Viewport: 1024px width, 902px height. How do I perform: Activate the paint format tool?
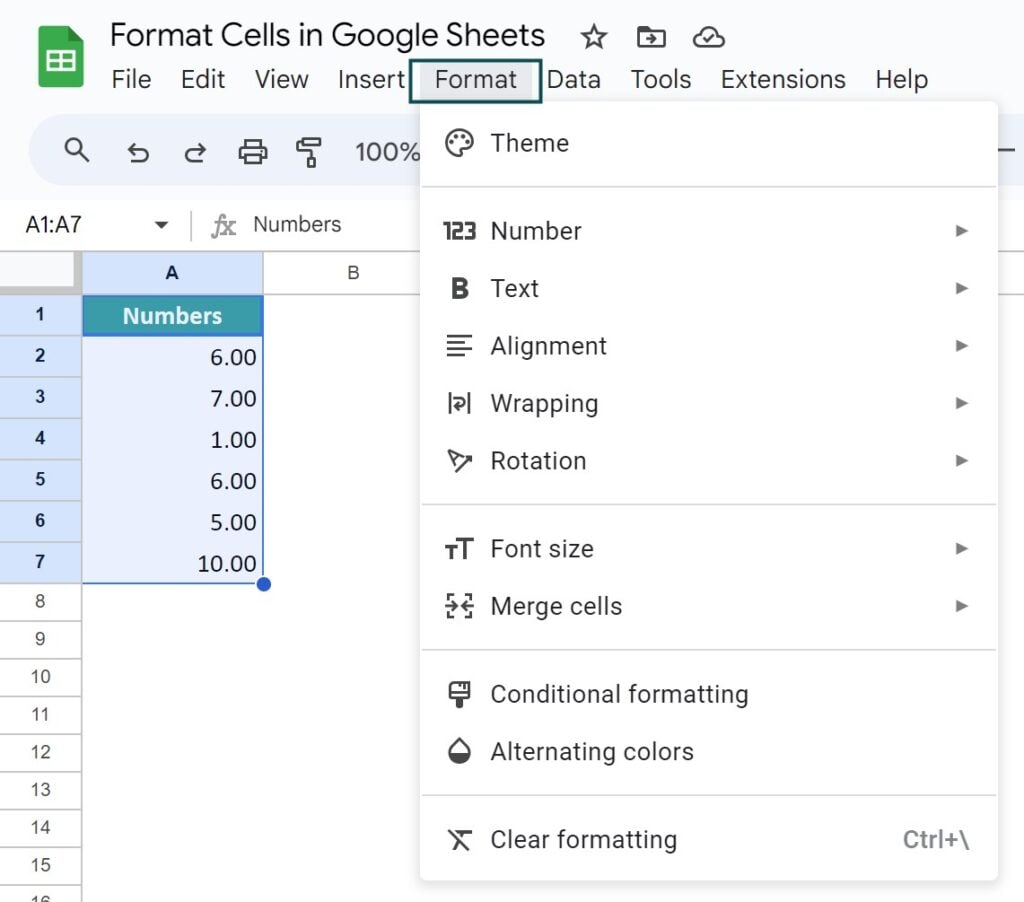[309, 152]
